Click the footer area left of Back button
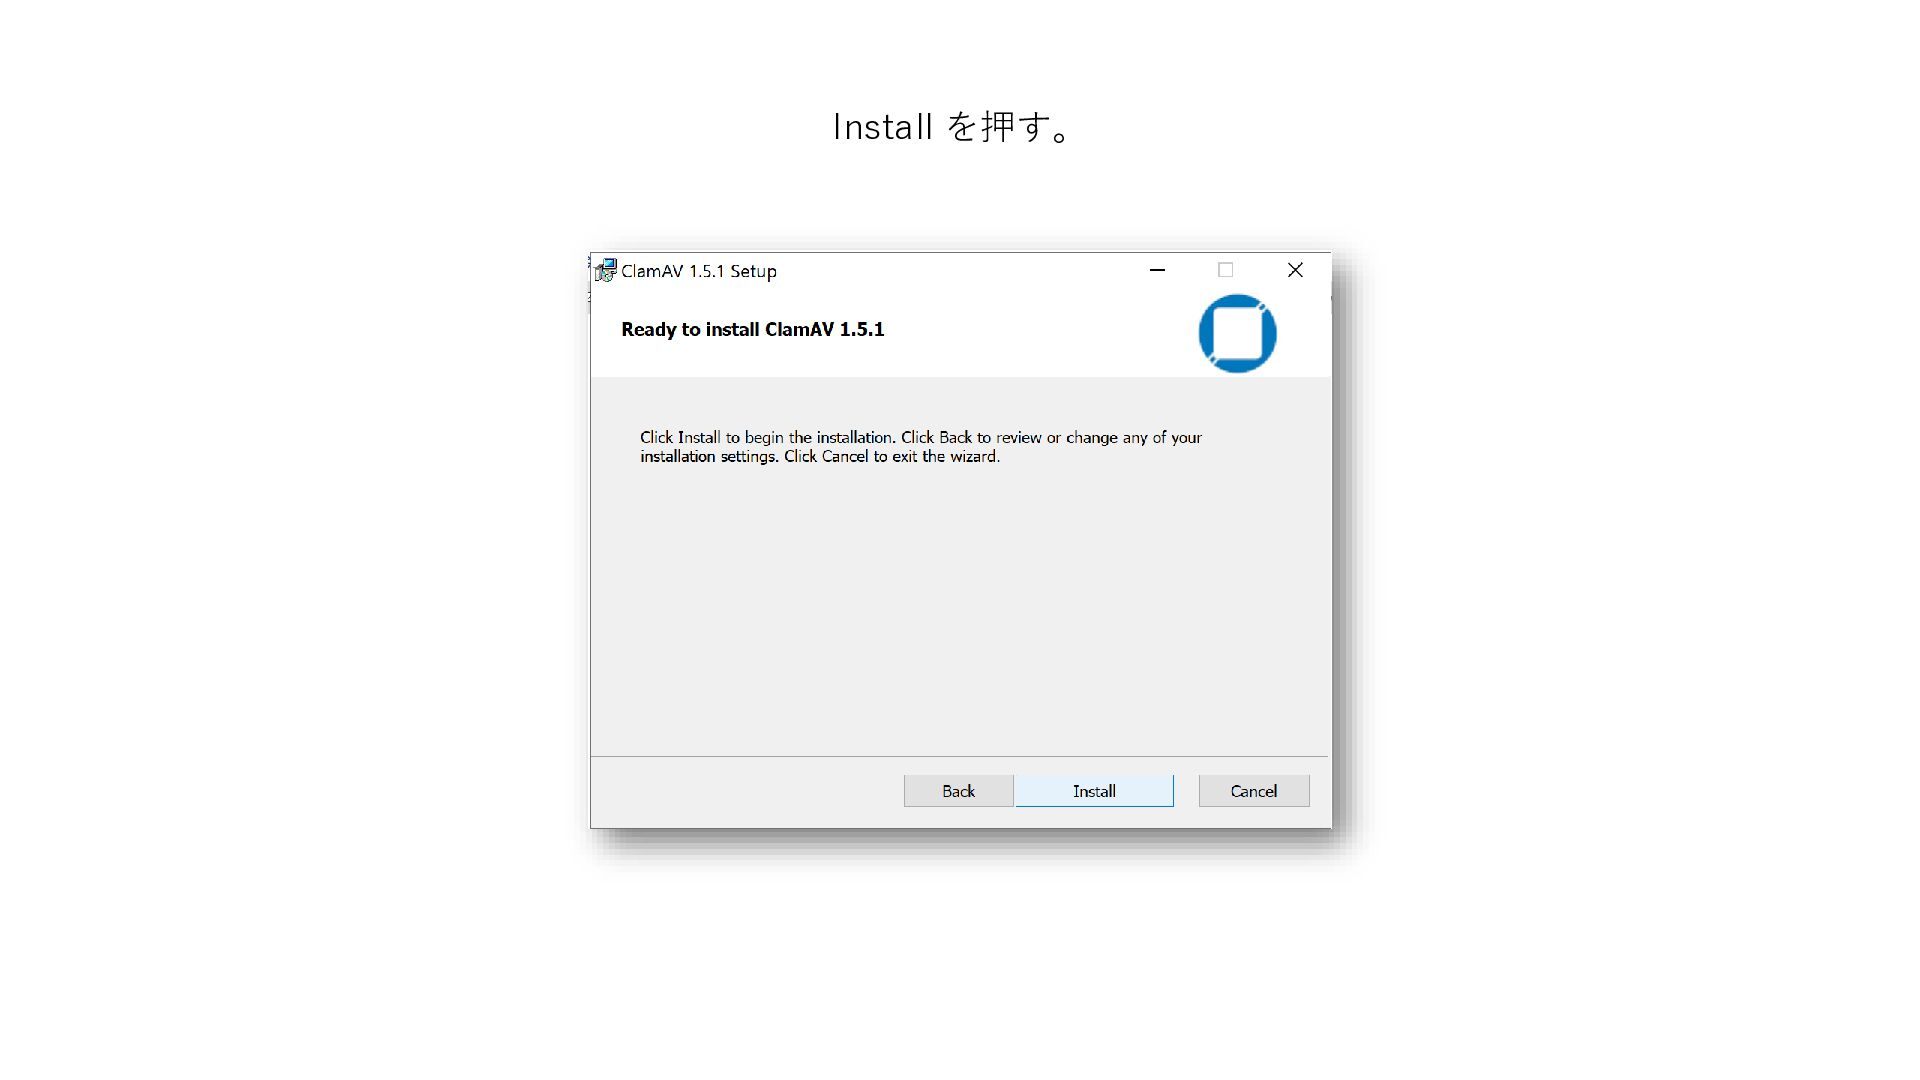The height and width of the screenshot is (1080, 1920). (746, 791)
